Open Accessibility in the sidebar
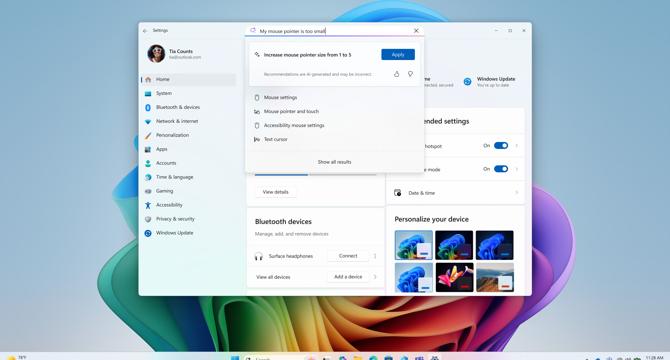Image resolution: width=670 pixels, height=360 pixels. click(x=188, y=205)
